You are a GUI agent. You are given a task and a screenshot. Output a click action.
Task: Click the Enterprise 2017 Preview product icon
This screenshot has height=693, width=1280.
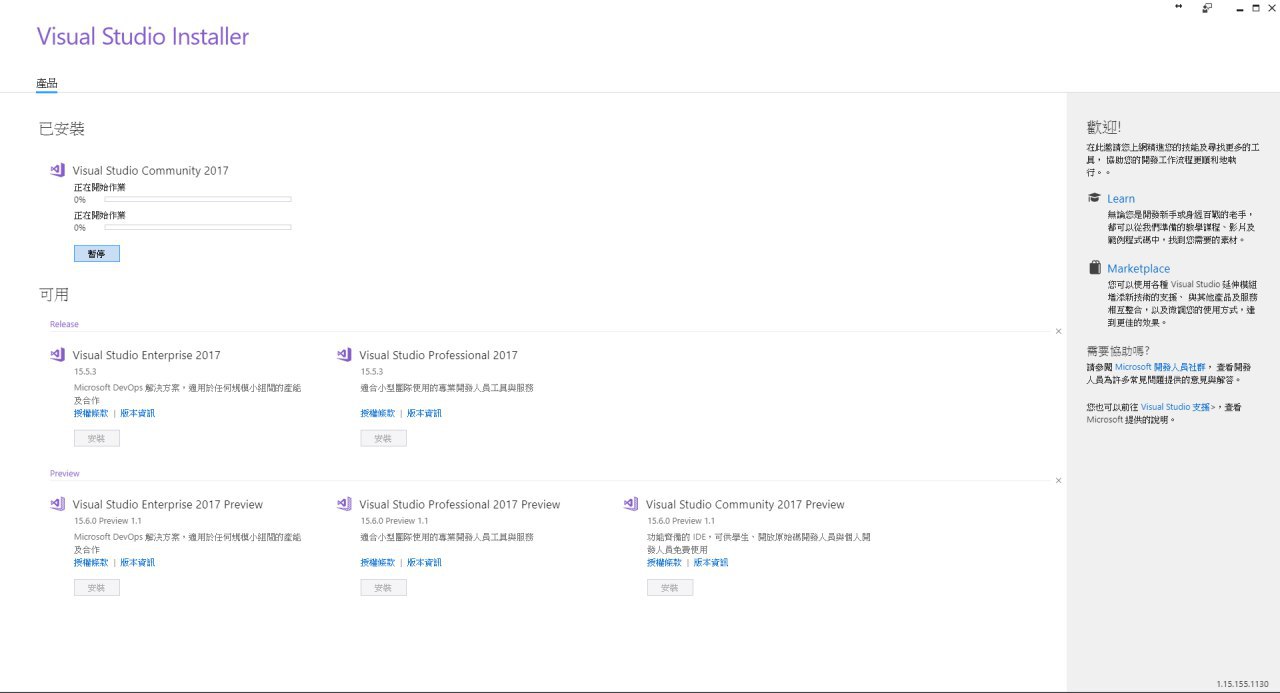point(57,504)
